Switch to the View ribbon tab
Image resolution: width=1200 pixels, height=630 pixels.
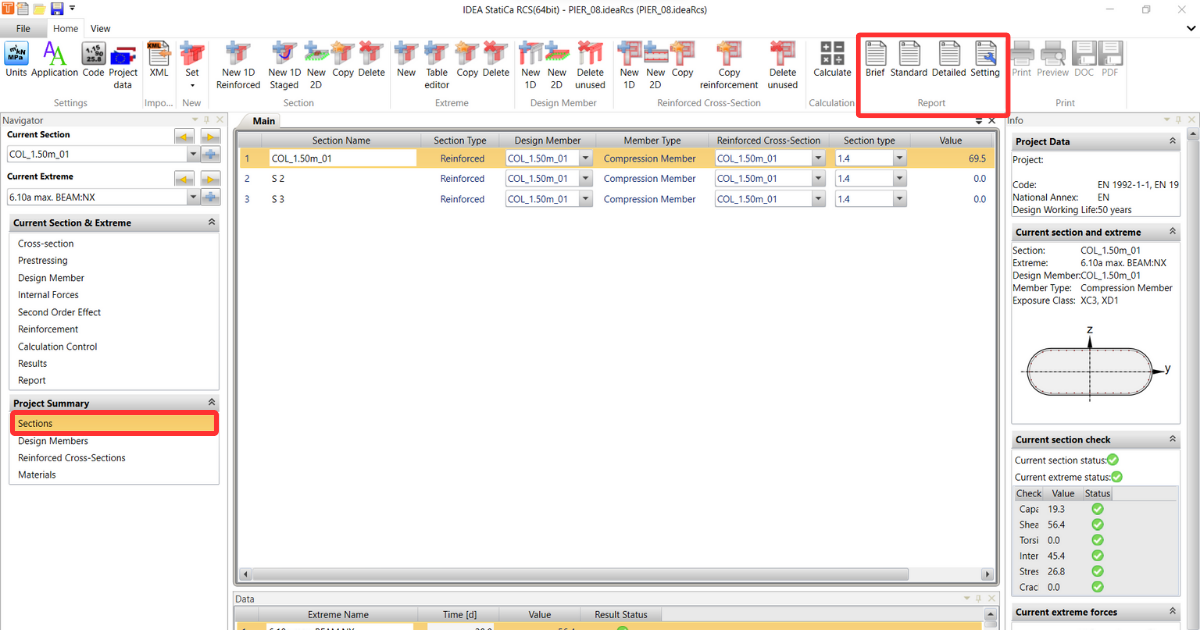pos(100,28)
